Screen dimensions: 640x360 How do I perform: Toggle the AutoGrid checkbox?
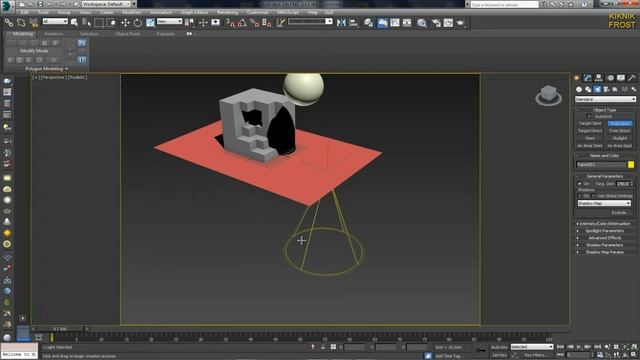click(x=589, y=117)
